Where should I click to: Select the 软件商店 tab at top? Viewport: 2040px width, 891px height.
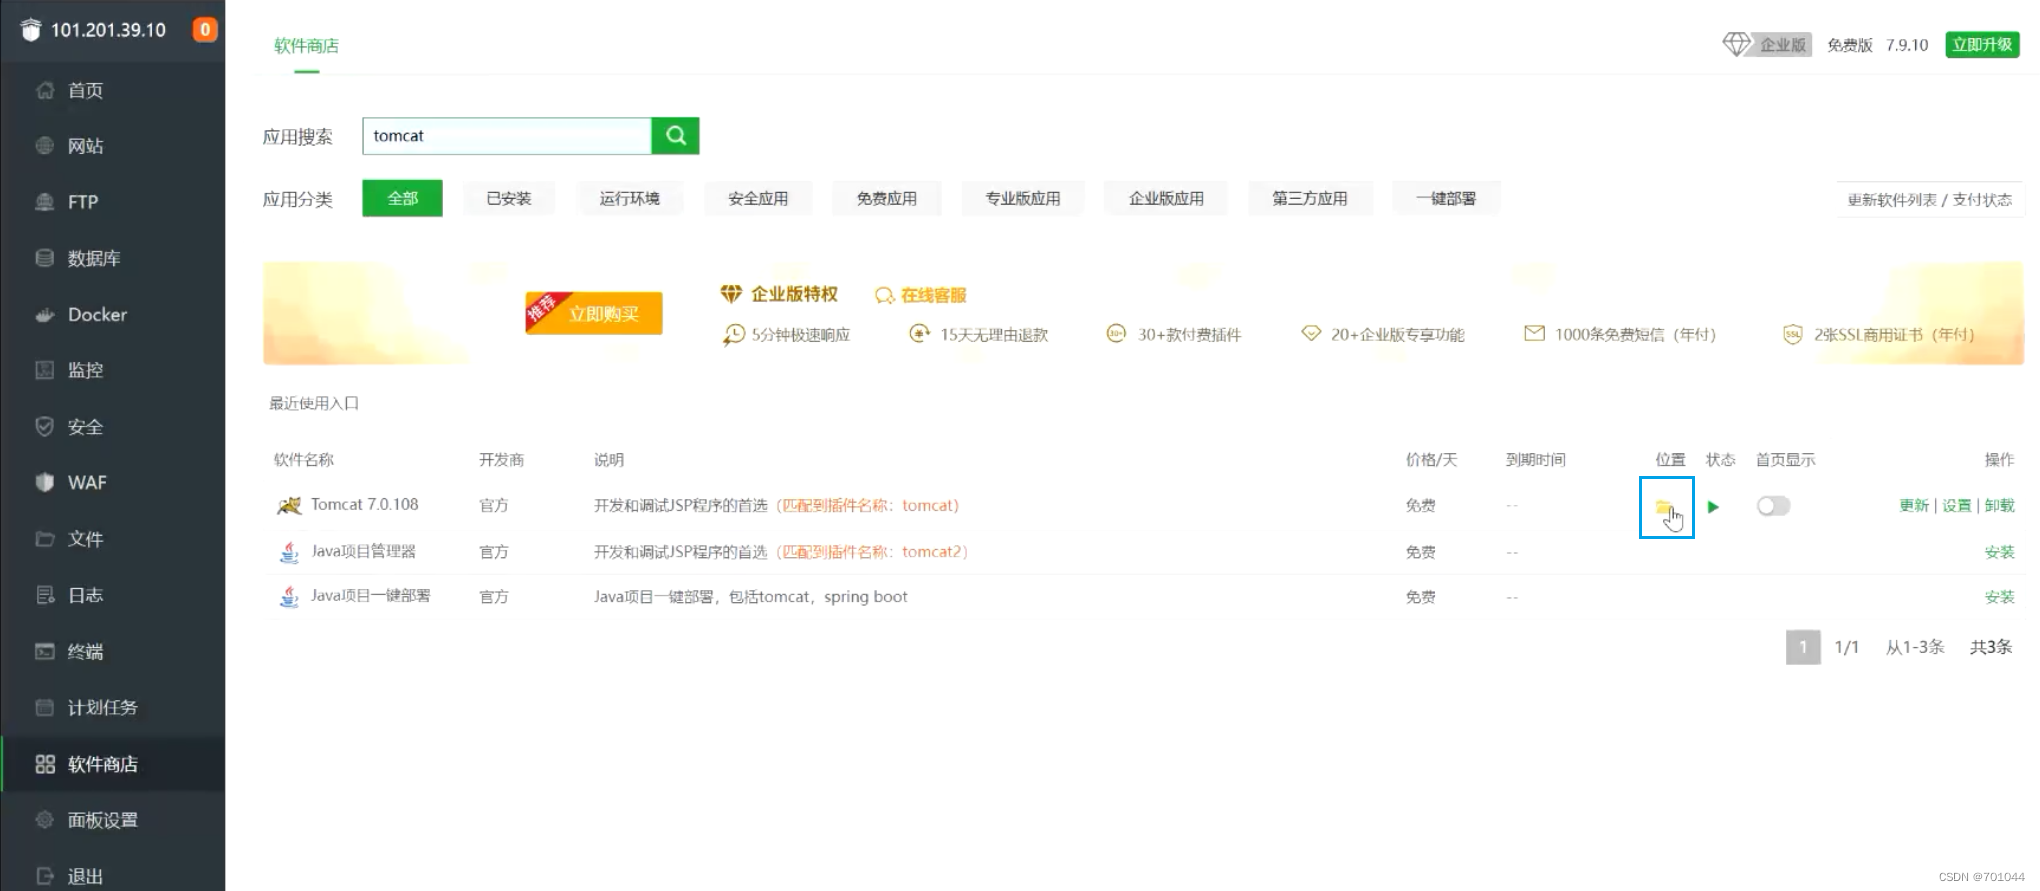coord(306,46)
